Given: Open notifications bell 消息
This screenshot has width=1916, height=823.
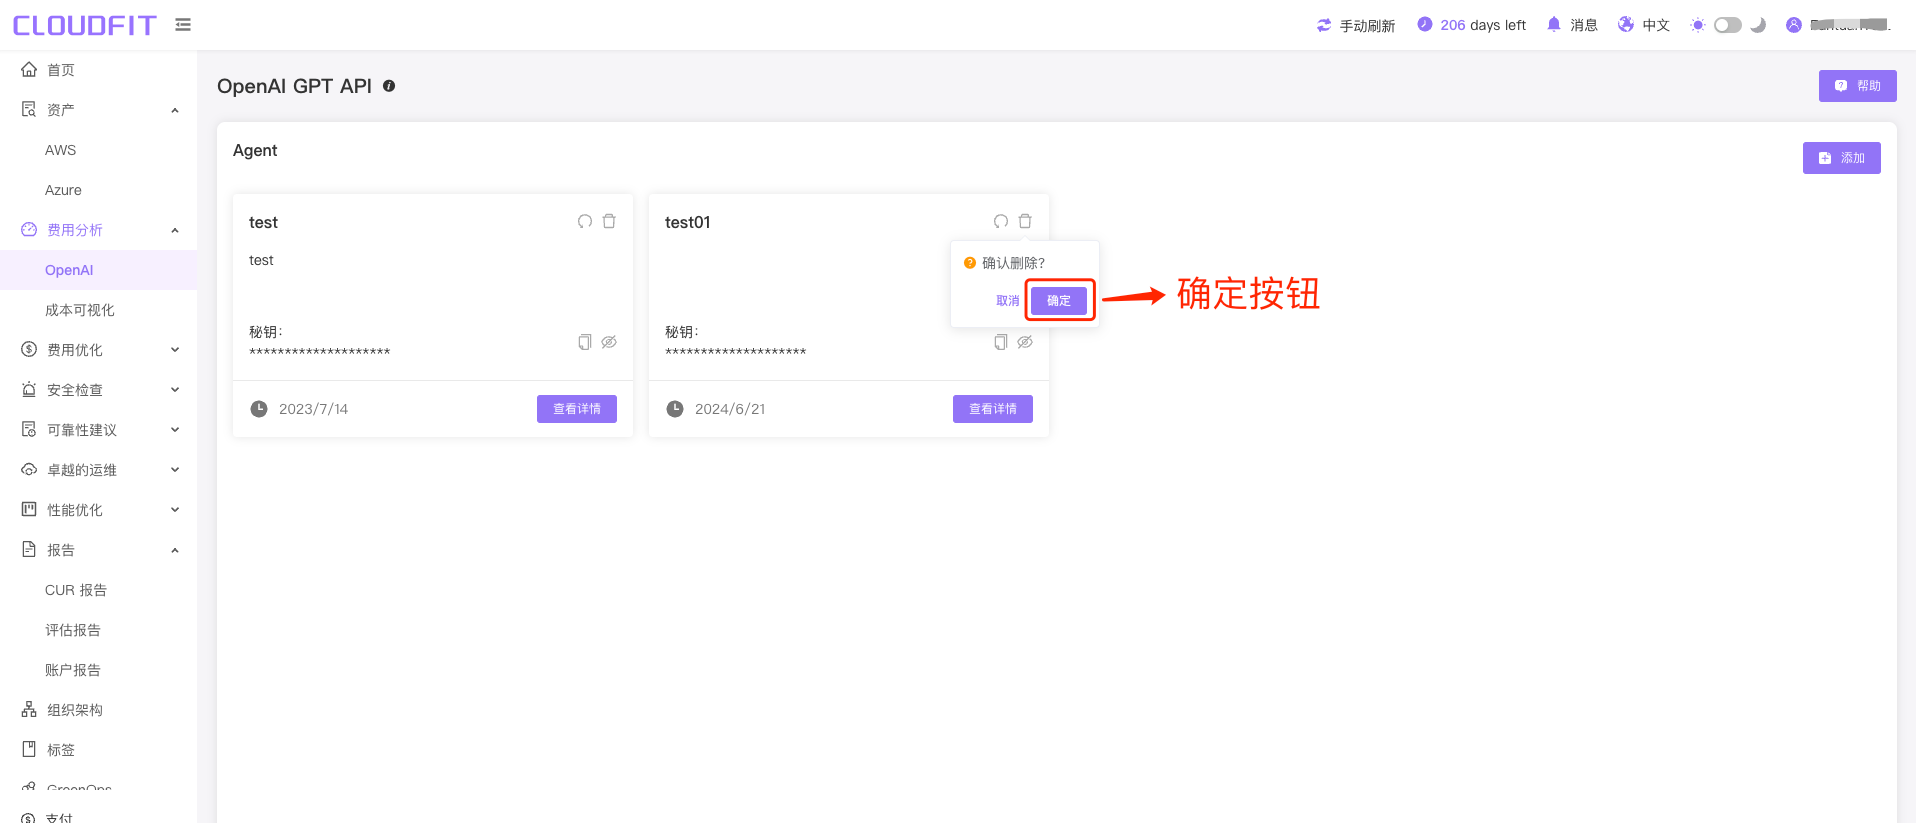Looking at the screenshot, I should [x=1571, y=25].
